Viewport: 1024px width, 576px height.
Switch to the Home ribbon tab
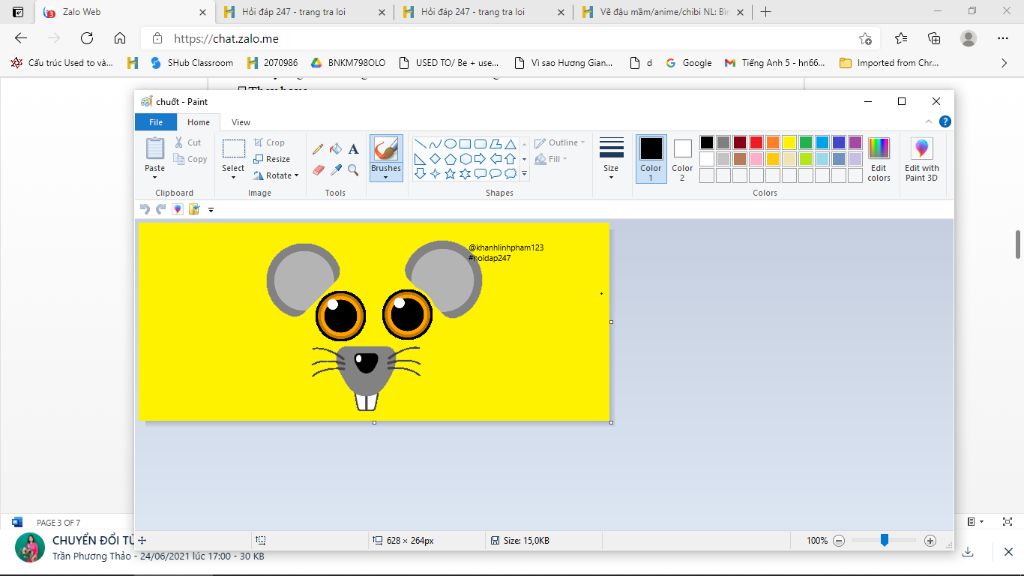199,122
